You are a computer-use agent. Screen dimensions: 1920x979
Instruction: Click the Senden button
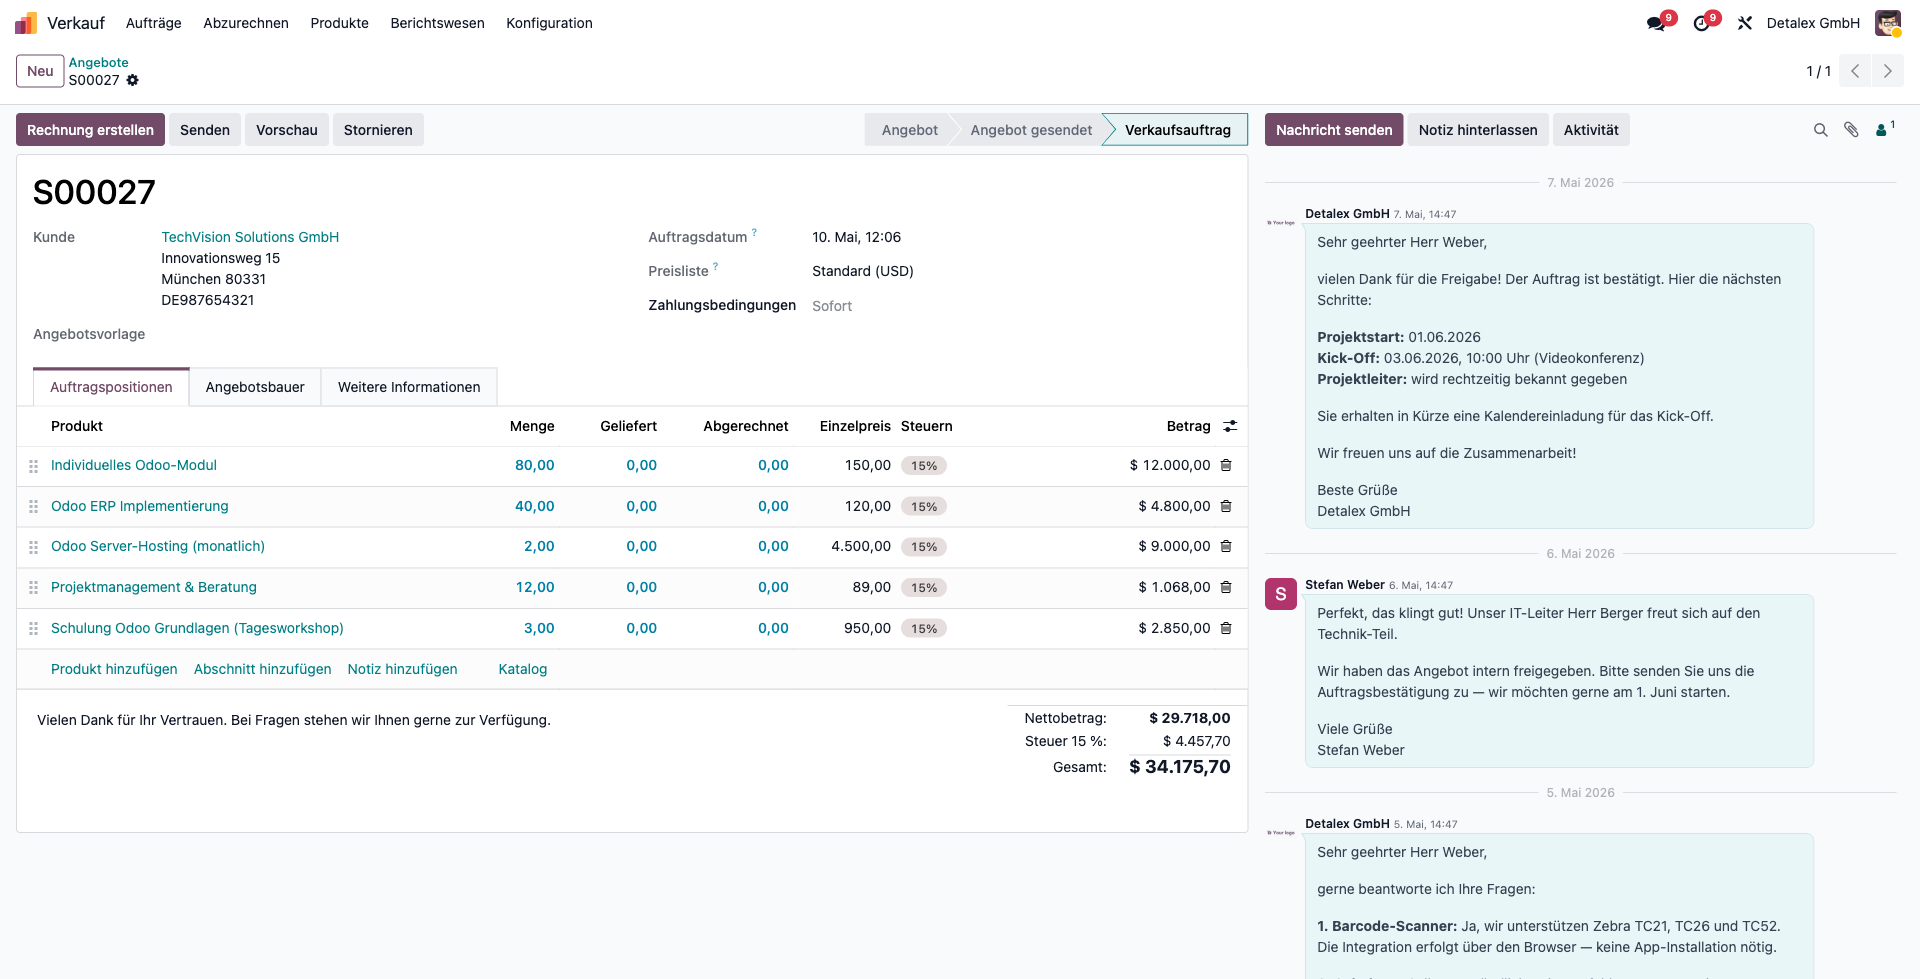(205, 130)
